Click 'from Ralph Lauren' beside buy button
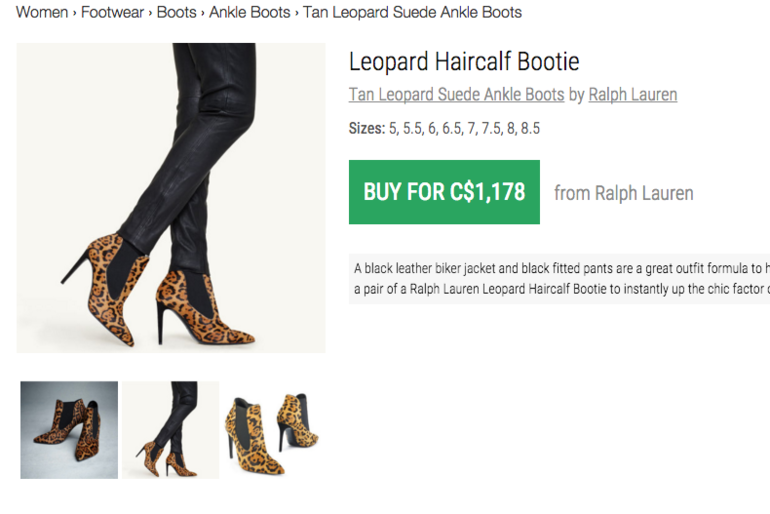This screenshot has width=770, height=514. tap(623, 193)
